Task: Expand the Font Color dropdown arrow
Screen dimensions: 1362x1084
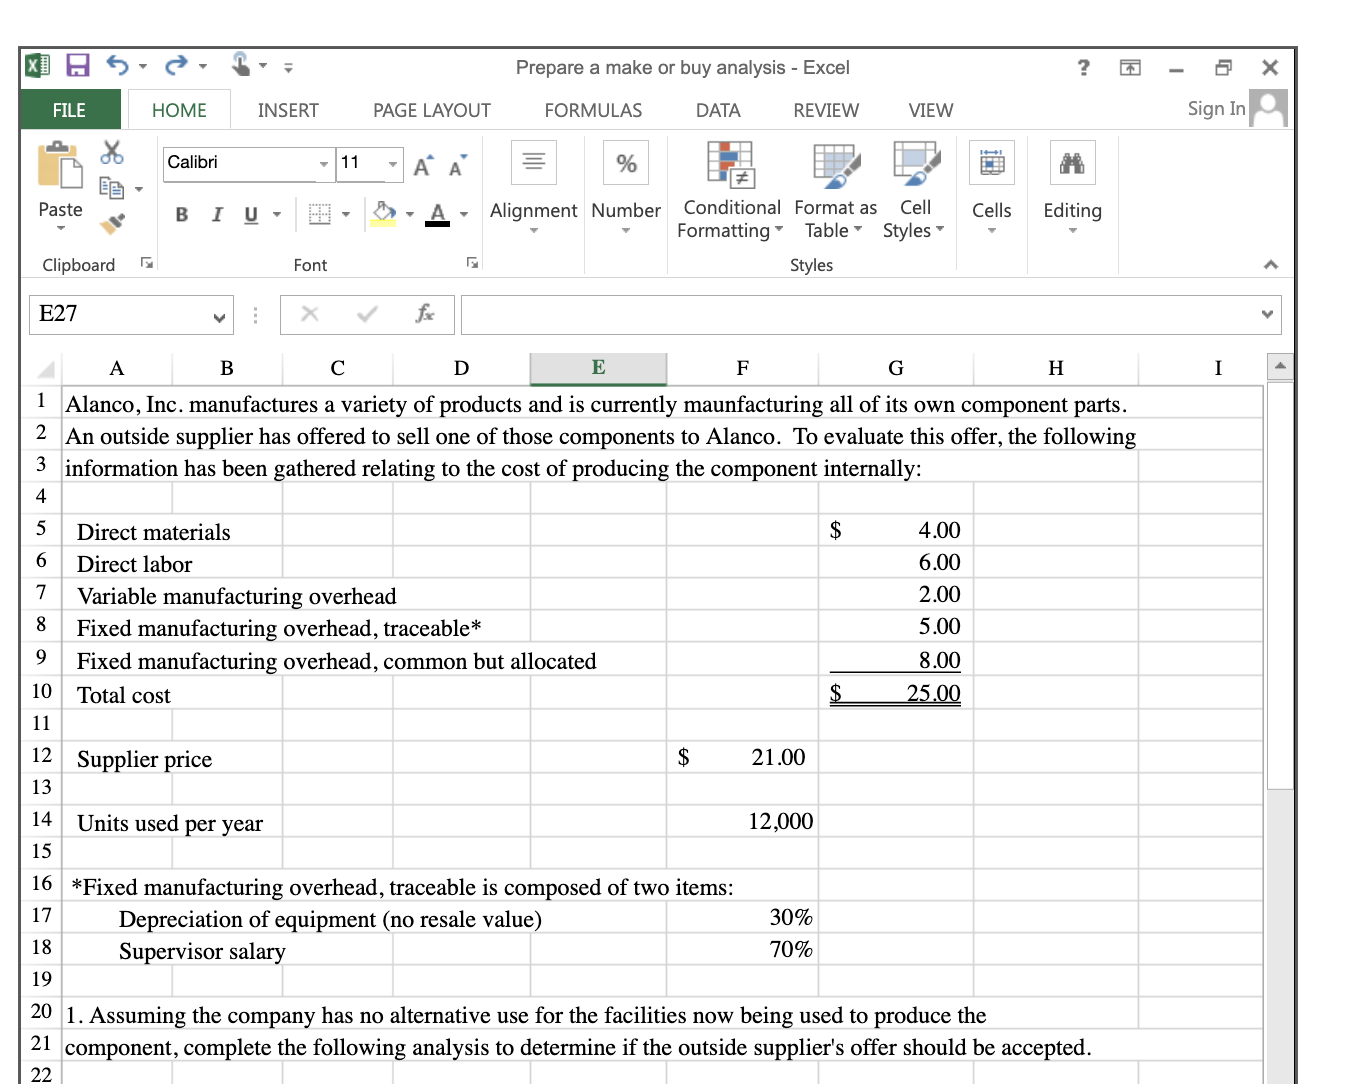Action: coord(464,214)
